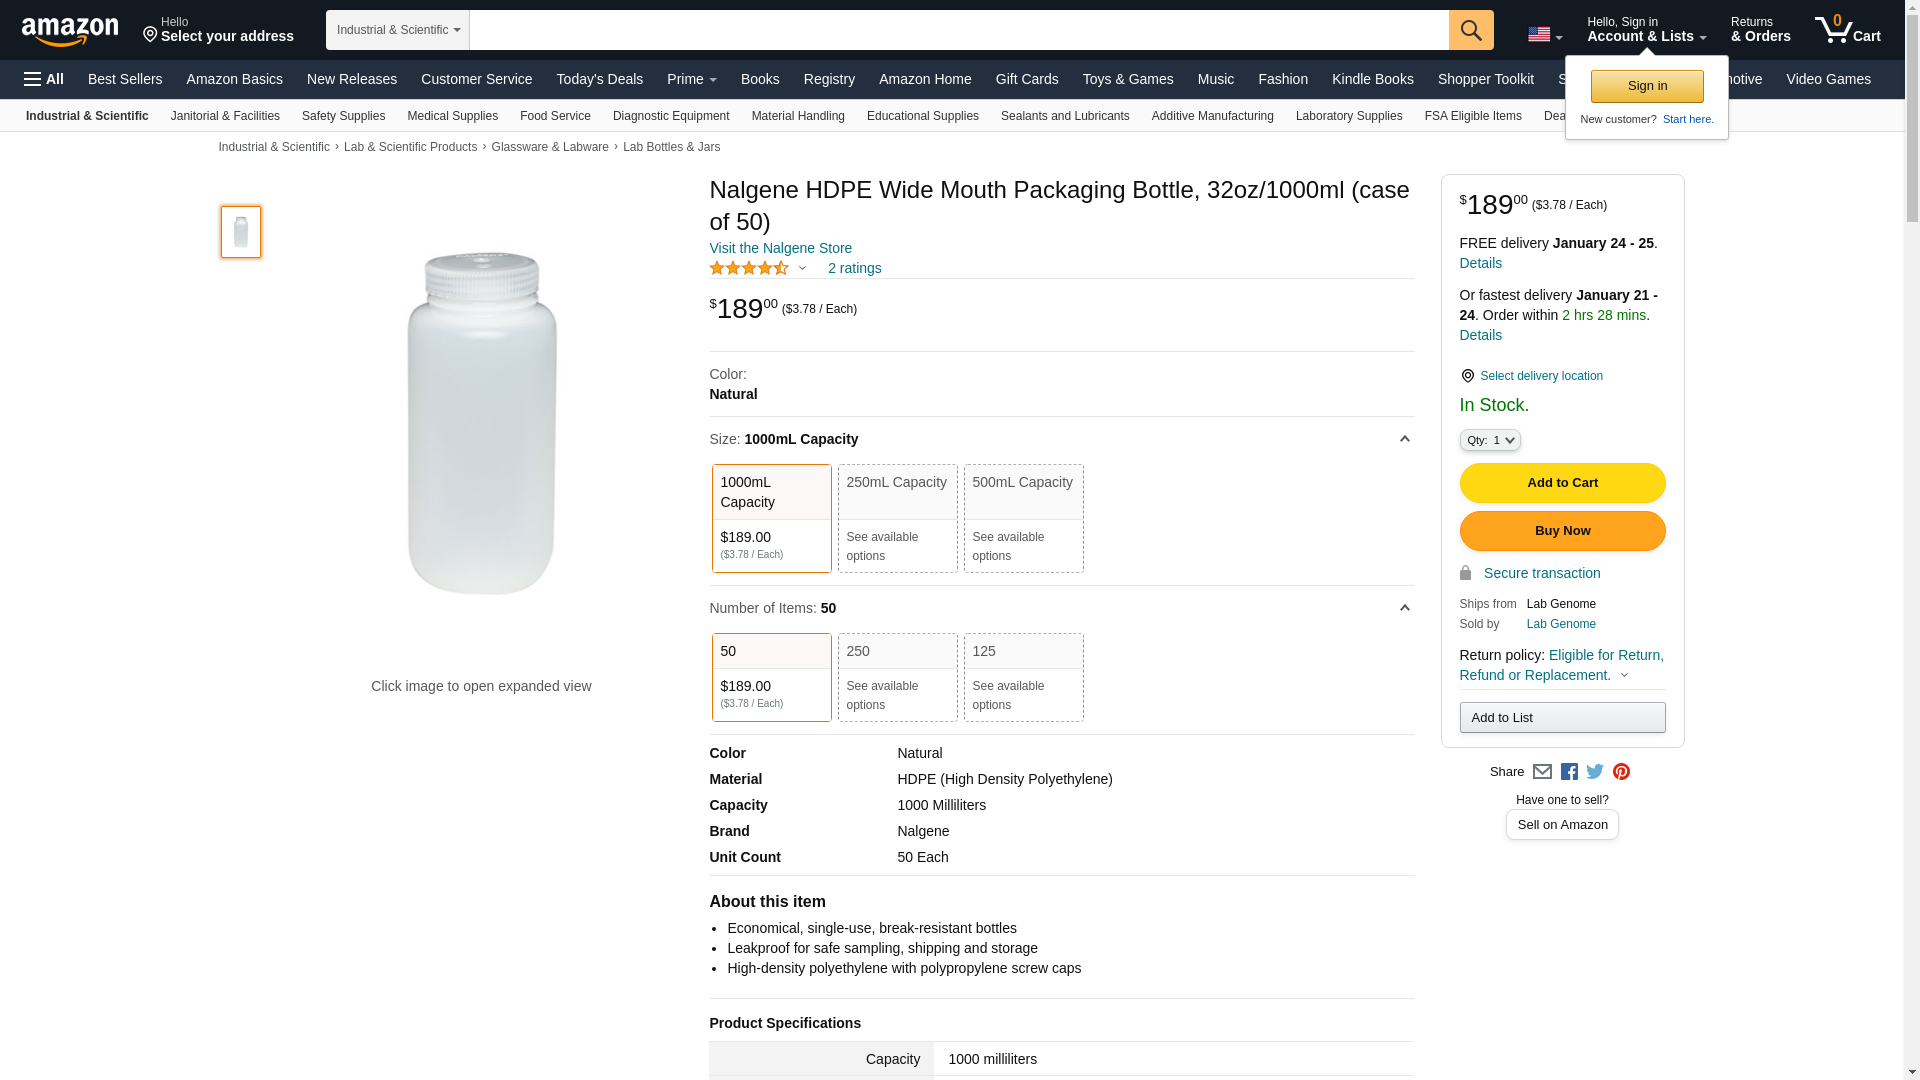This screenshot has height=1080, width=1920.
Task: Share product via email icon
Action: (x=1542, y=772)
